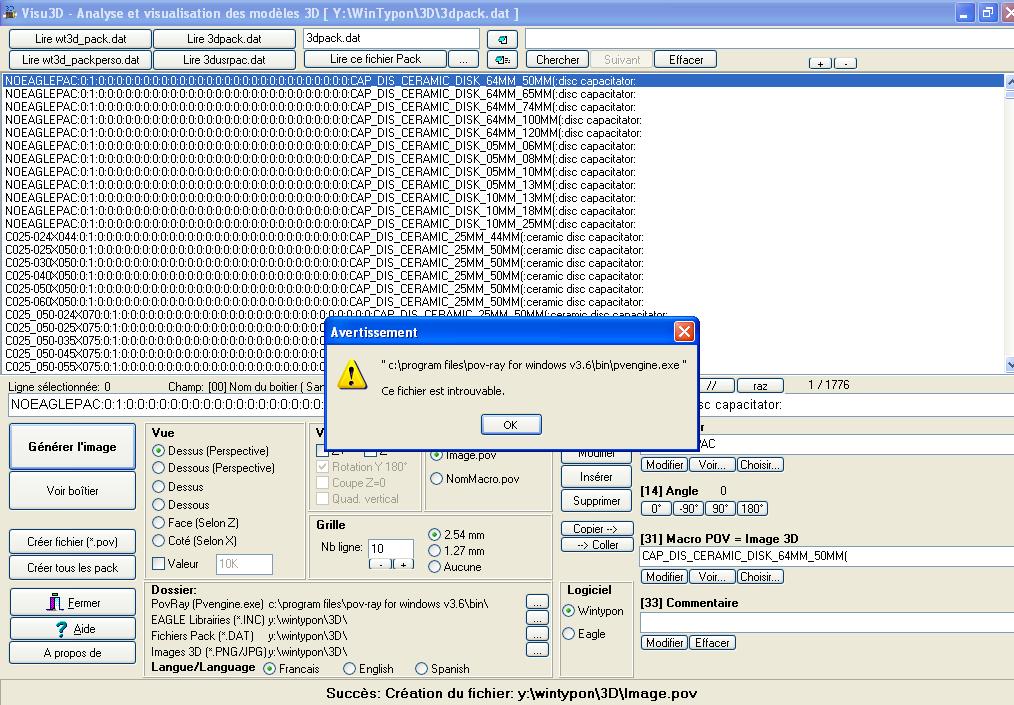Click Lire 3dpack.dat button
Viewport: 1014px width, 705px height.
[x=224, y=39]
